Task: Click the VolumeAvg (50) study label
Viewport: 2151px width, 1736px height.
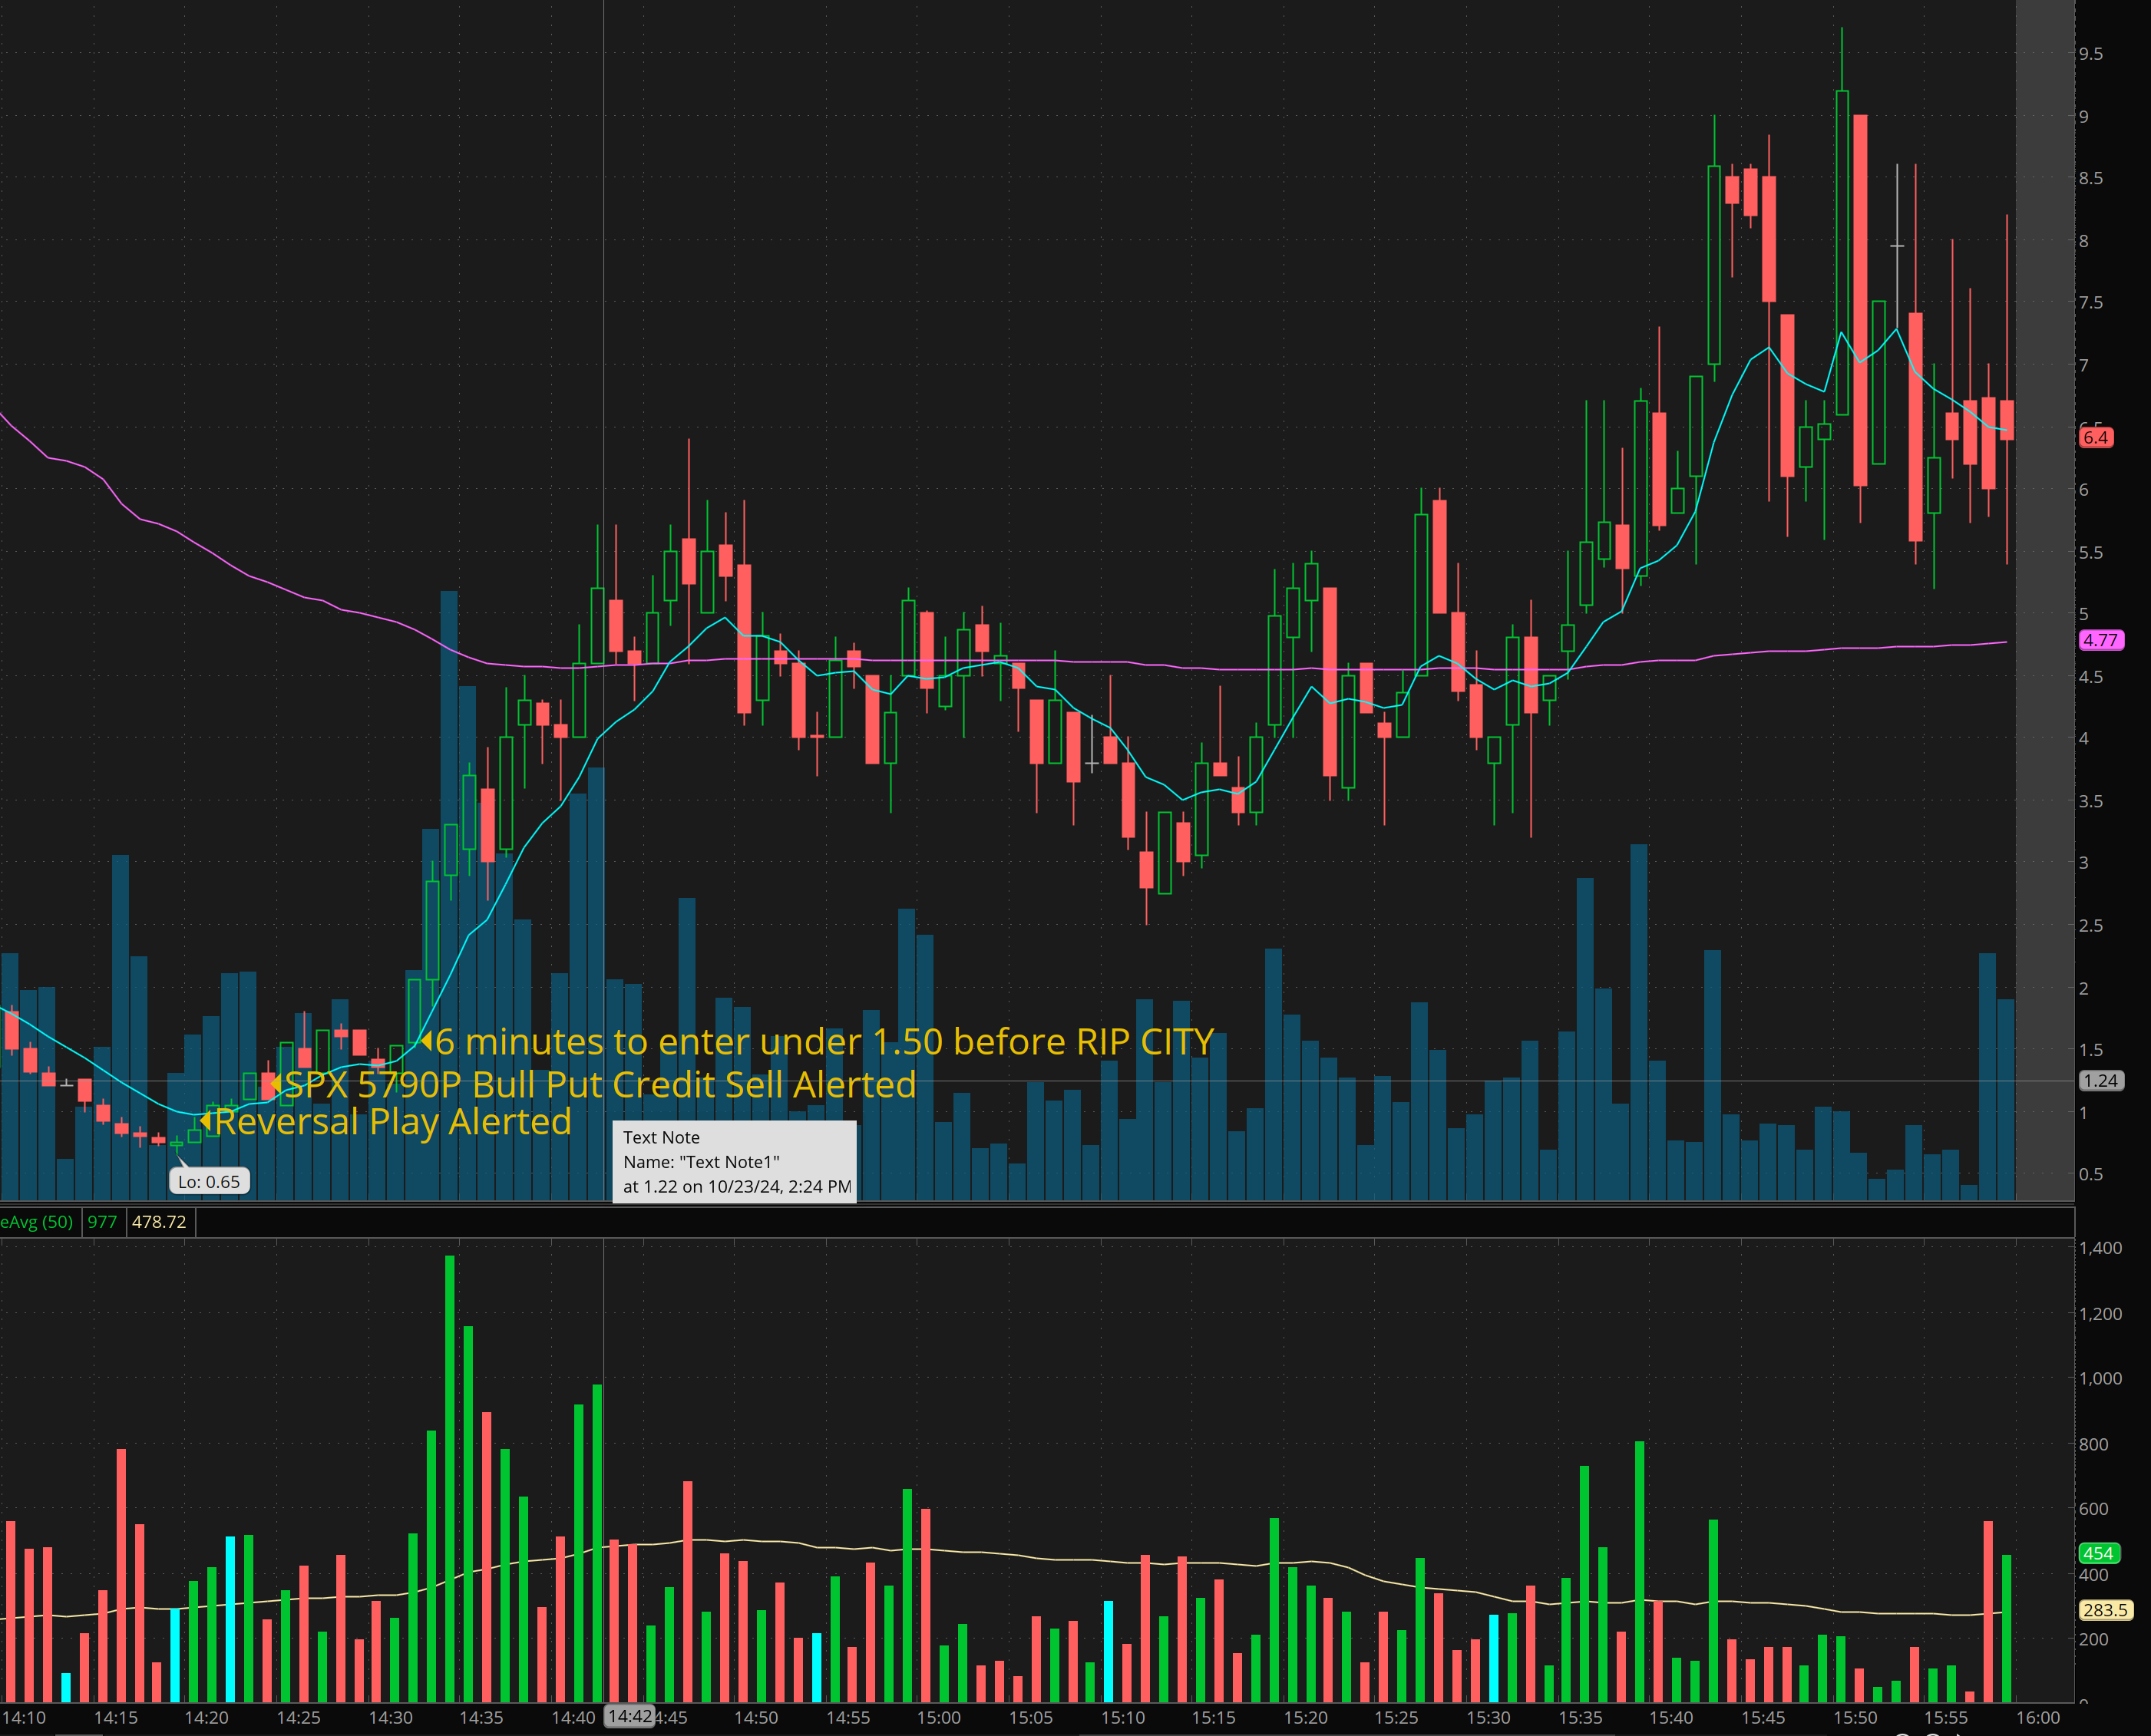Action: [37, 1222]
